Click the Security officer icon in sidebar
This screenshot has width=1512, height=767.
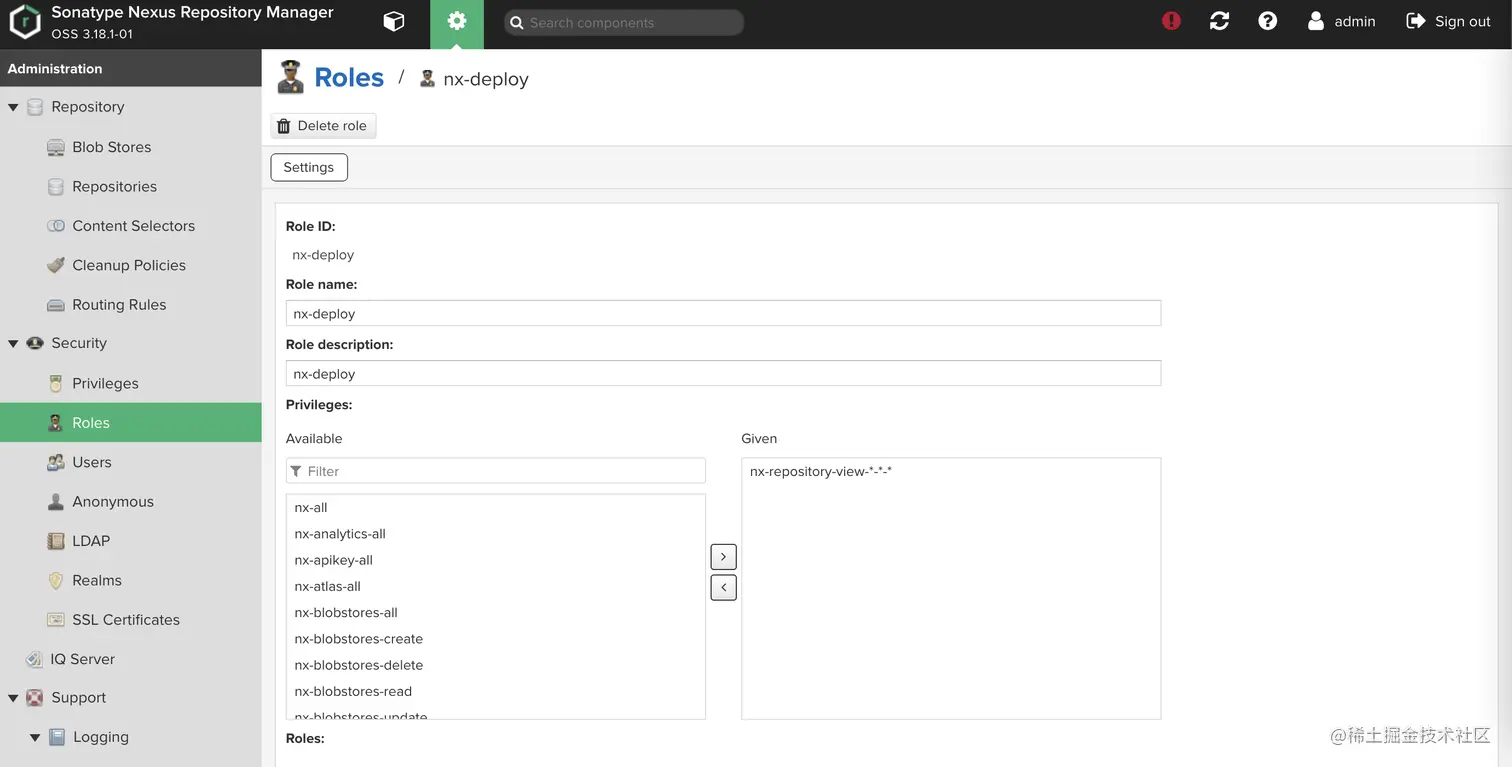(x=35, y=344)
